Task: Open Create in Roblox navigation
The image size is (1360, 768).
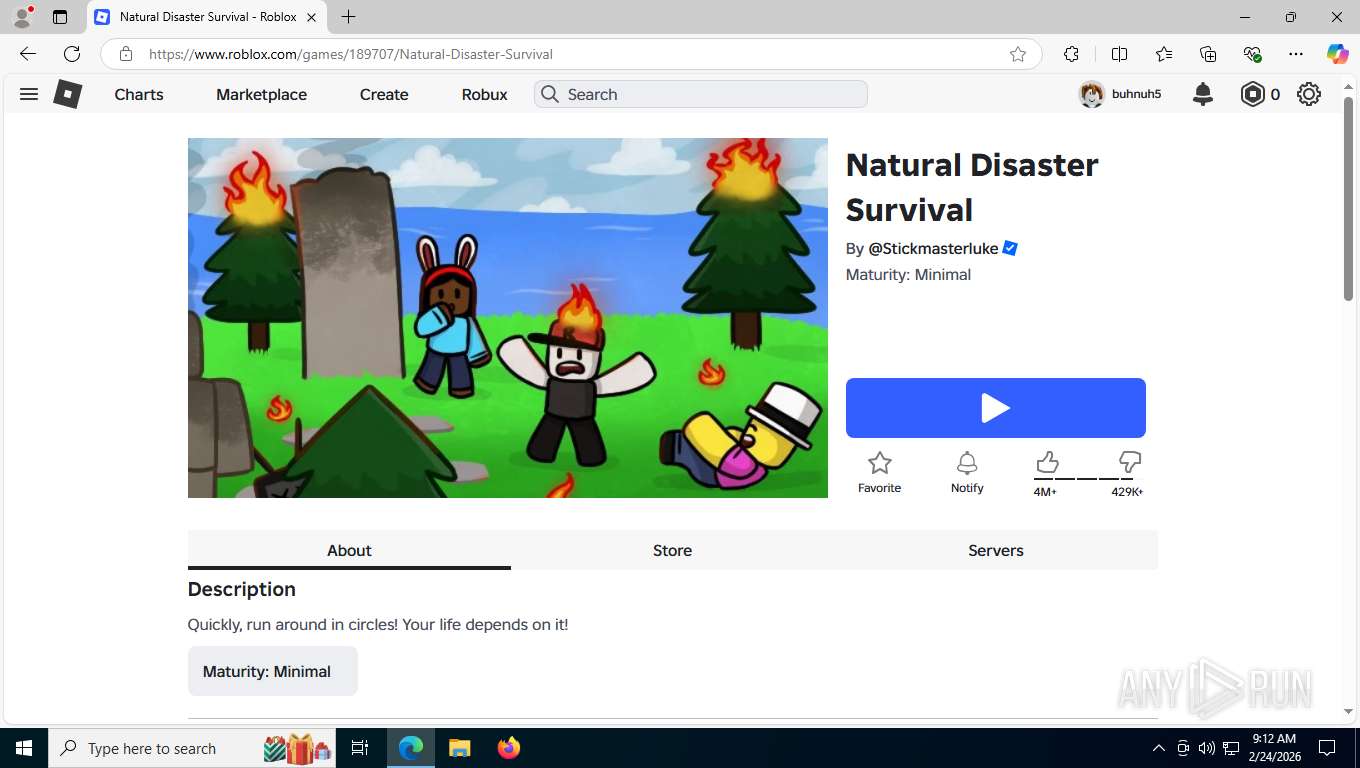Action: click(x=384, y=94)
